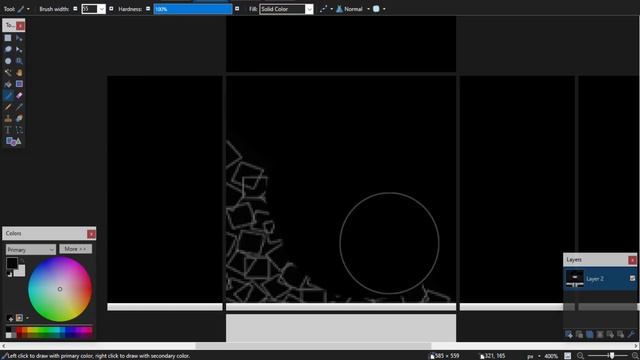Open the Brush width dropdown arrow

pyautogui.click(x=102, y=9)
